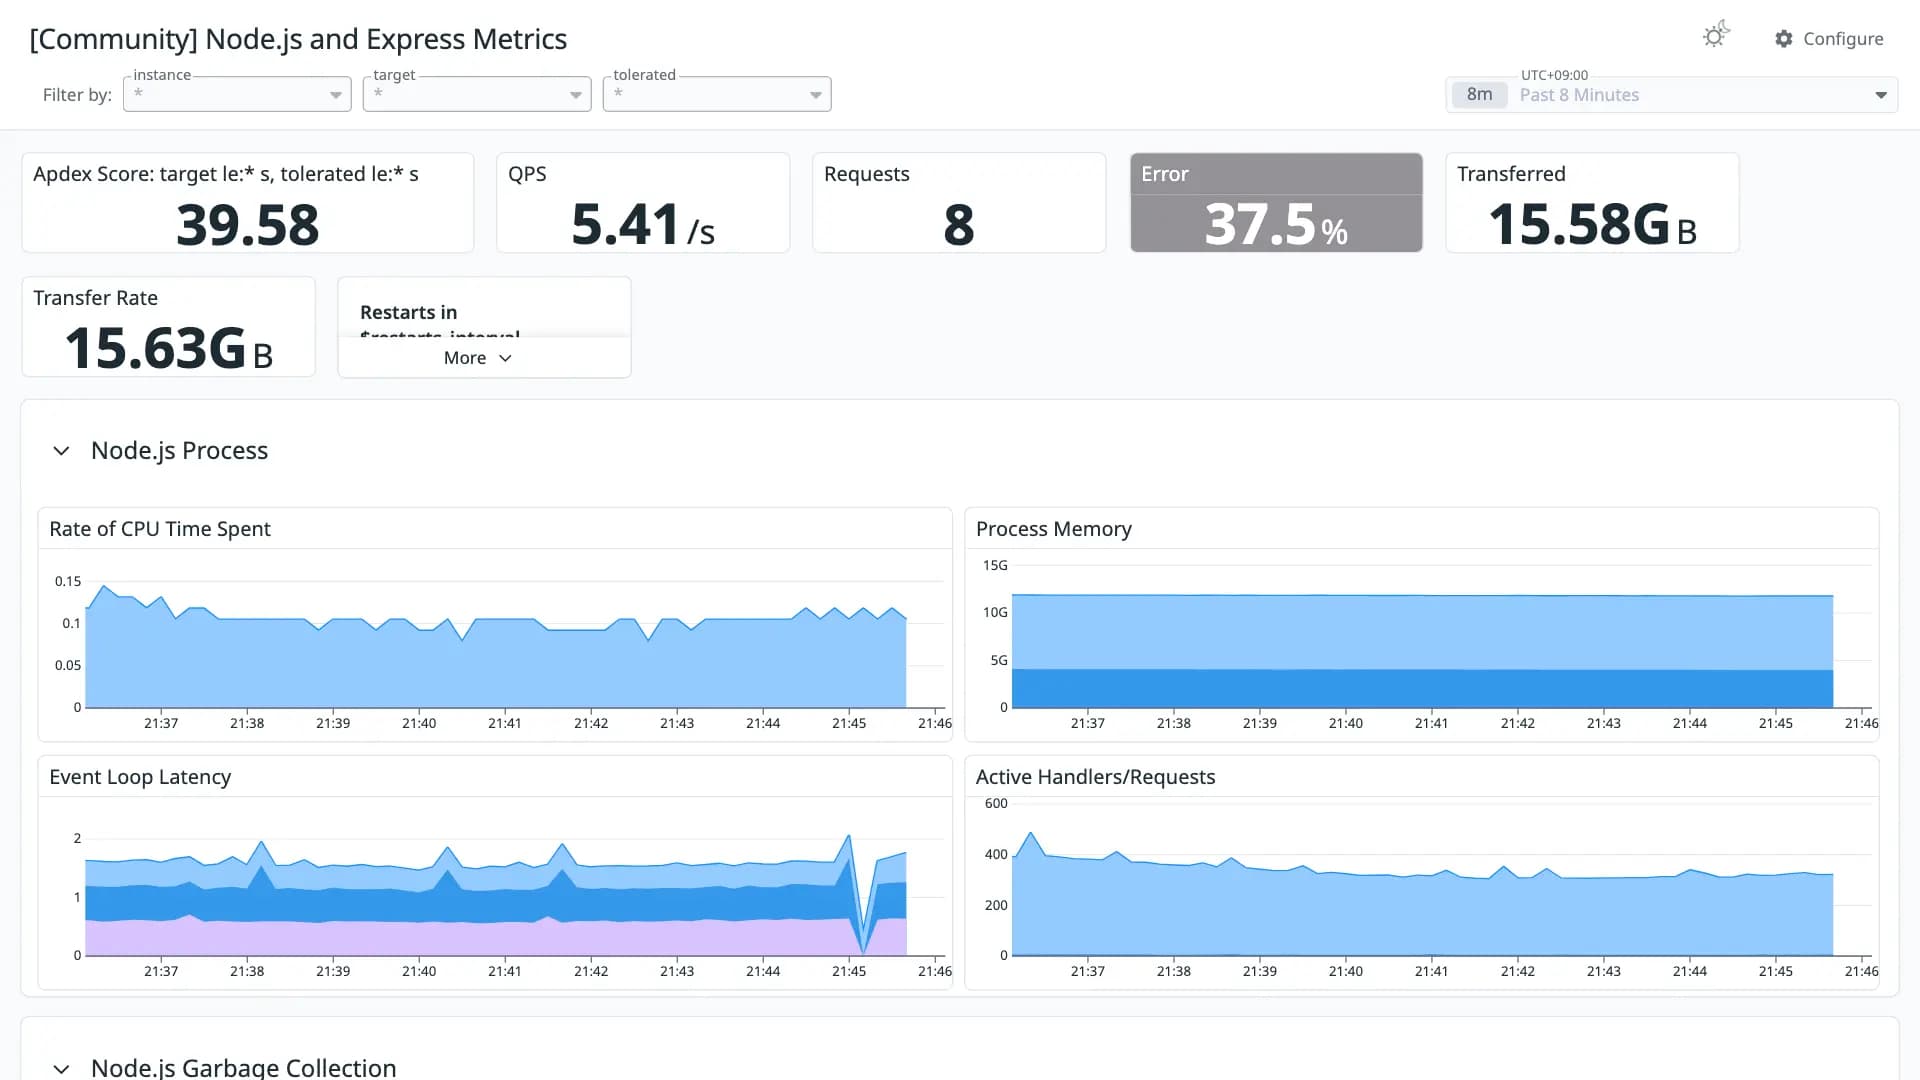Click the Active Handlers/Requests chart title
This screenshot has width=1920, height=1080.
[x=1096, y=777]
